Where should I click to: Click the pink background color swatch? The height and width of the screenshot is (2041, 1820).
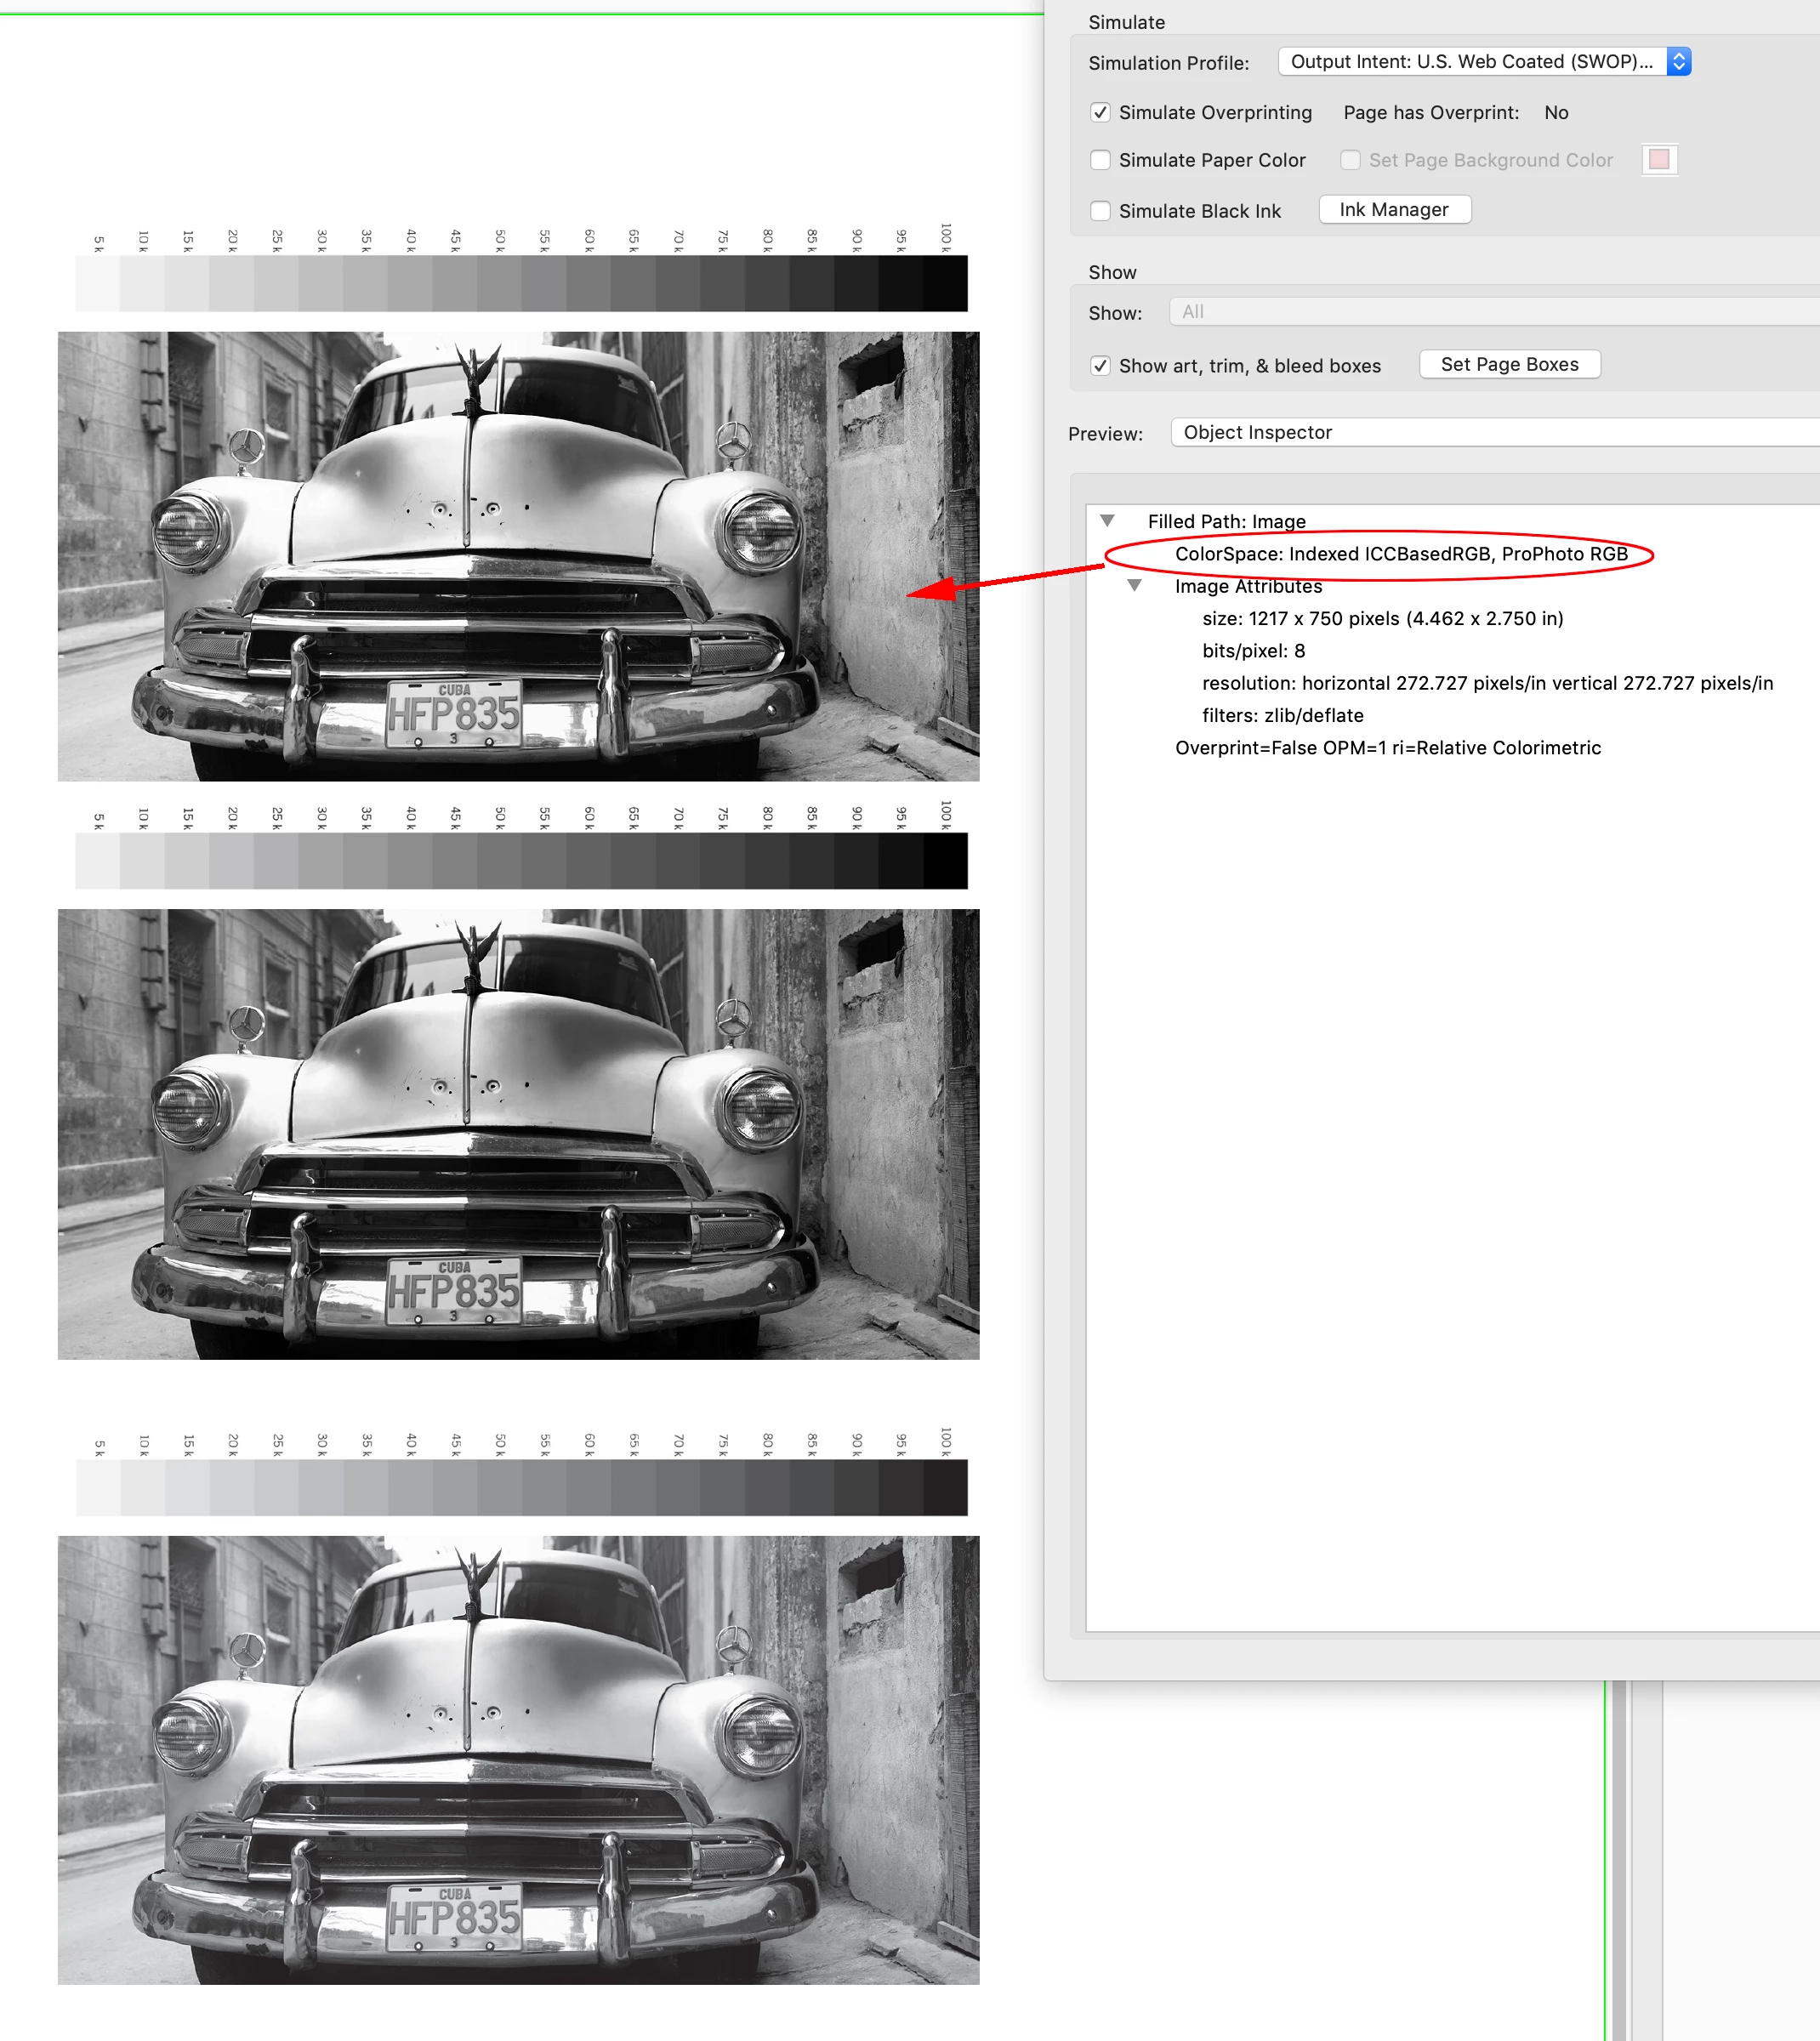coord(1659,160)
